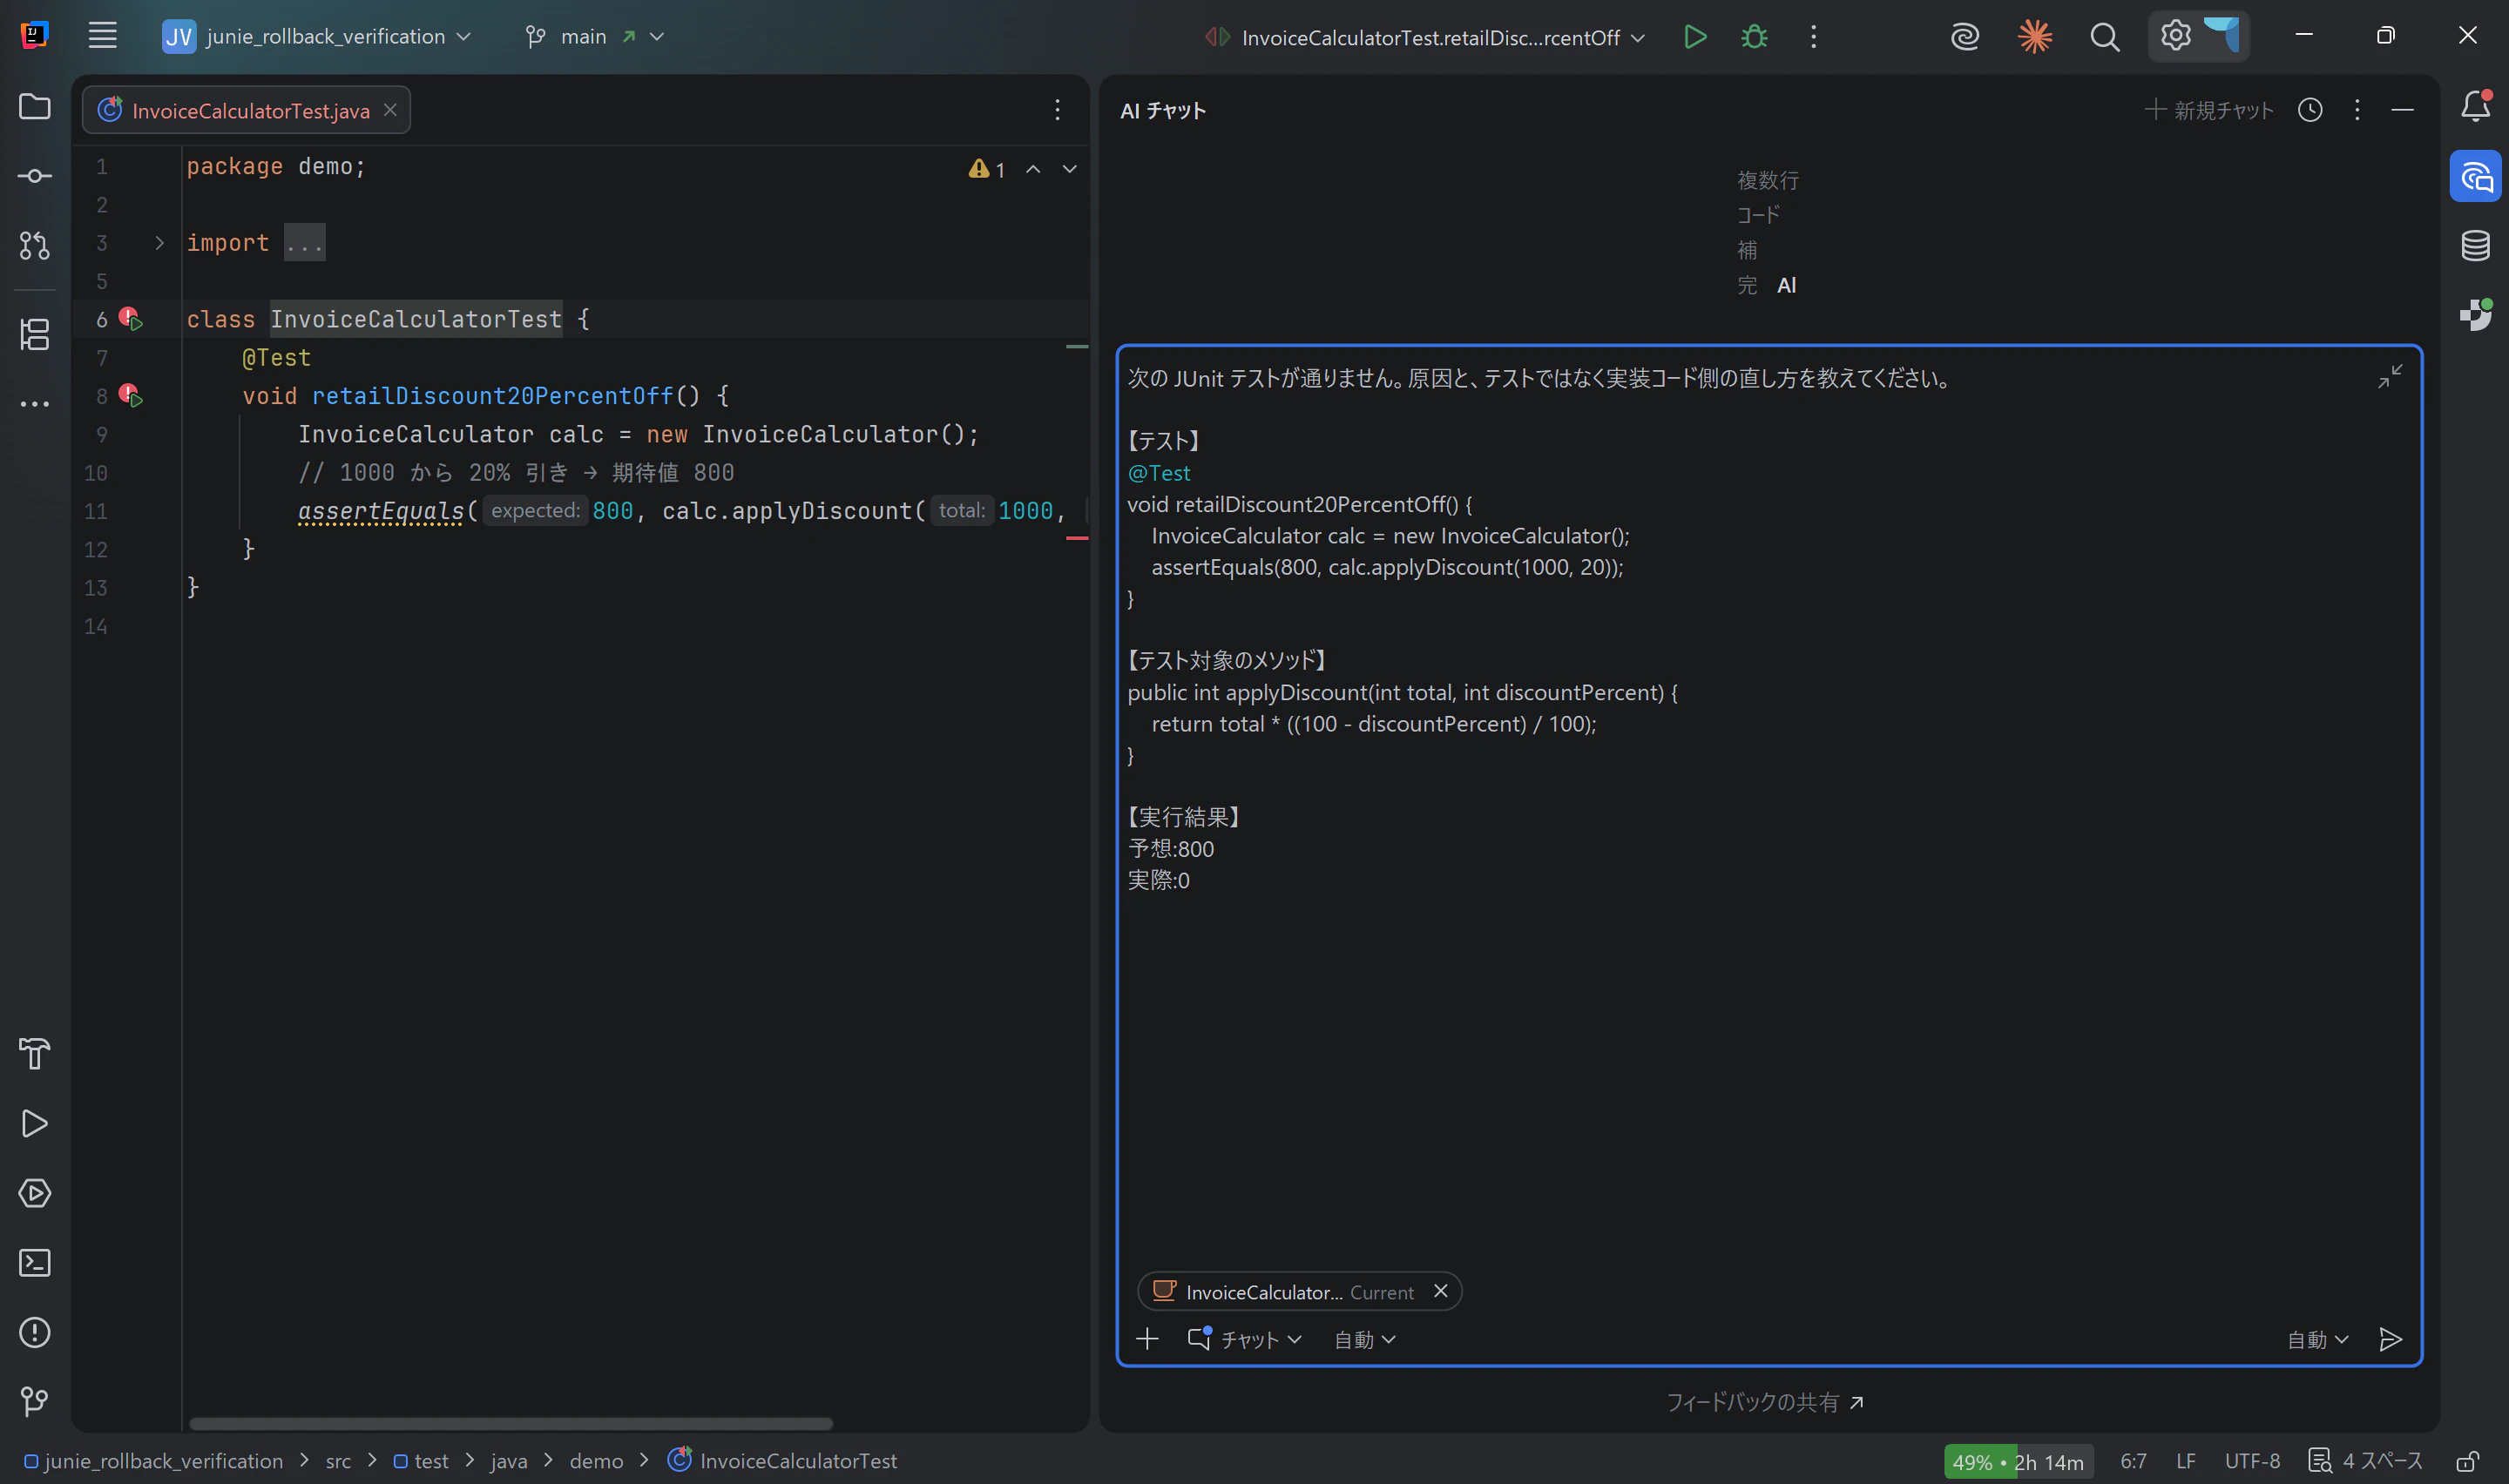Click error stripe mark on the right gutter
The width and height of the screenshot is (2509, 1484).
coord(1077,538)
